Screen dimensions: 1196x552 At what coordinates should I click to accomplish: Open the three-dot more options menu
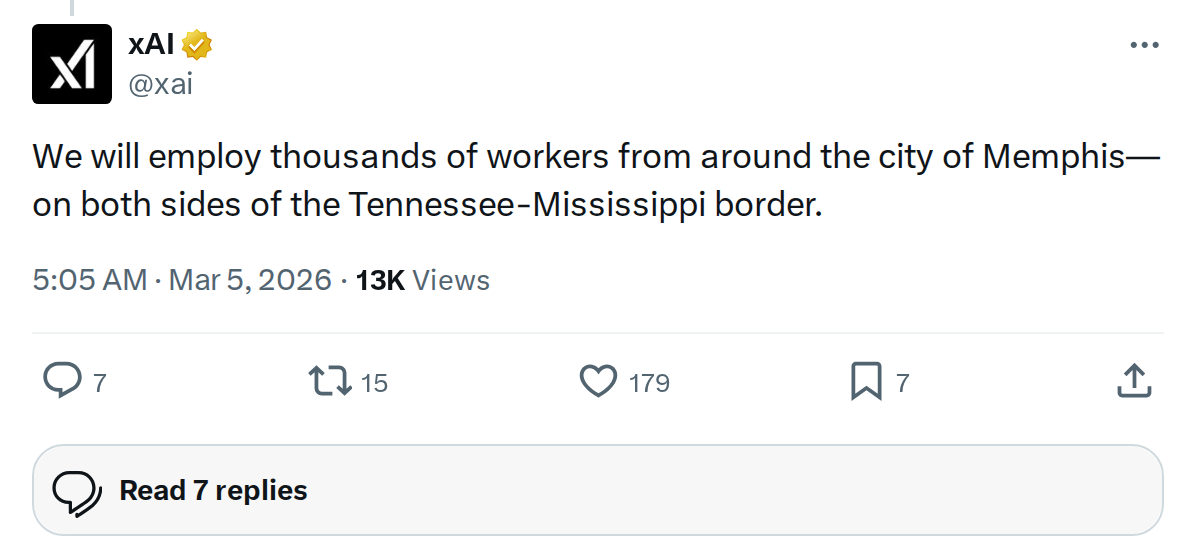pos(1143,46)
